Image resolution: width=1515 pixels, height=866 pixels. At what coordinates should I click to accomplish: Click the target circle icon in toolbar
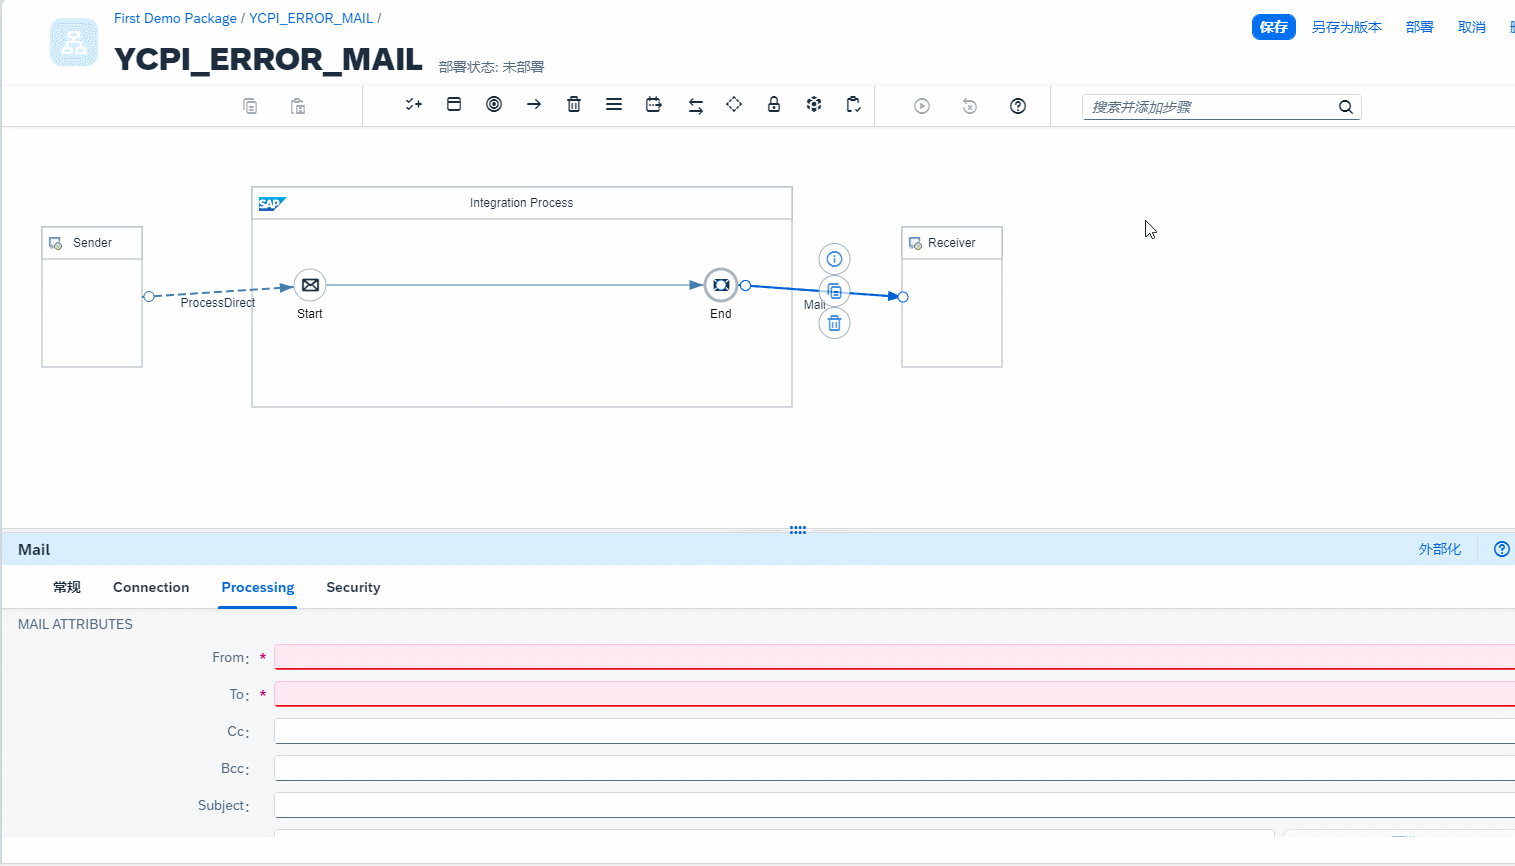point(494,105)
